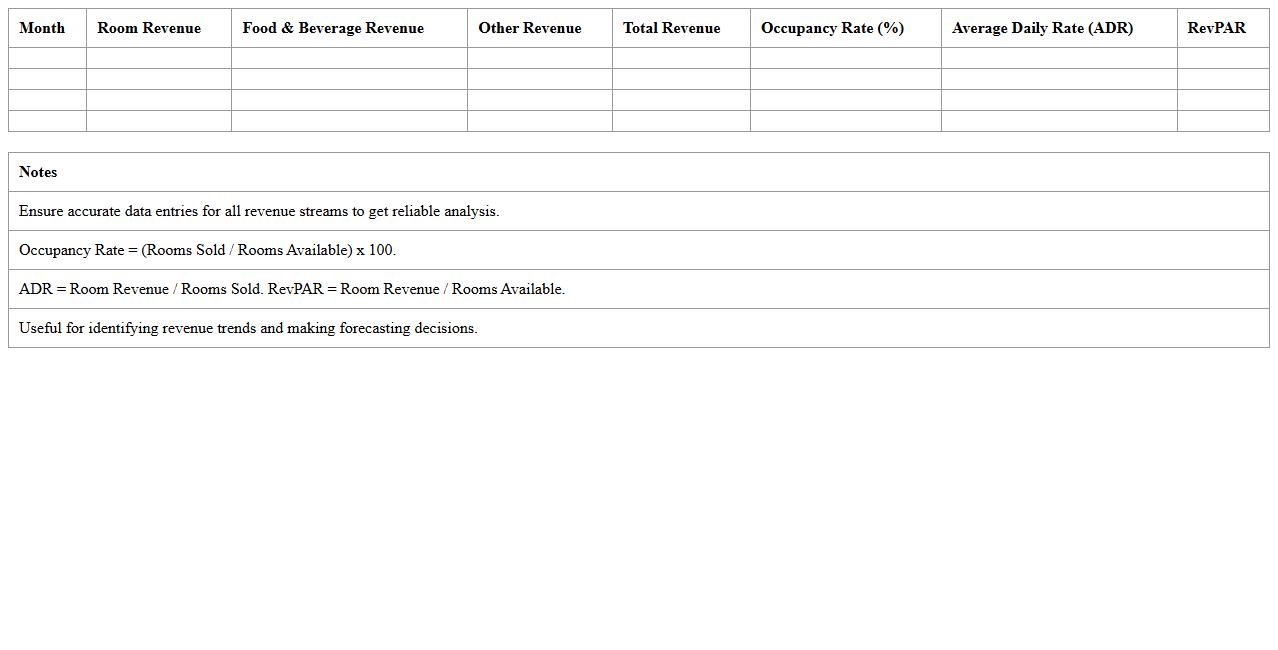Viewport: 1278px width, 650px height.
Task: Select the Room Revenue header cell
Action: [148, 28]
